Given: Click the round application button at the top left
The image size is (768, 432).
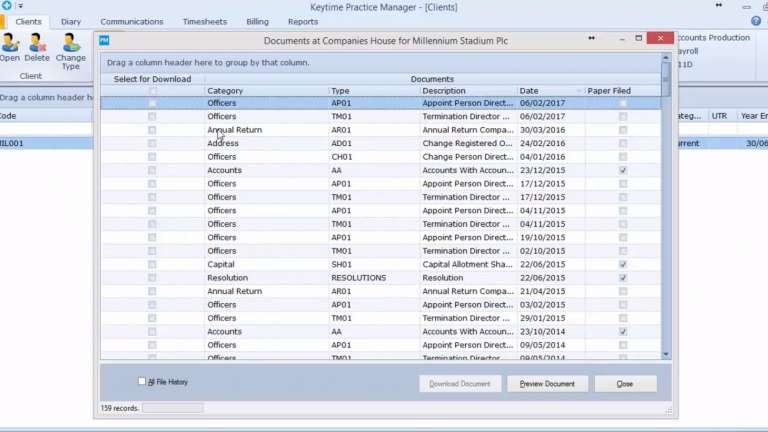Looking at the screenshot, I should (x=6, y=5).
